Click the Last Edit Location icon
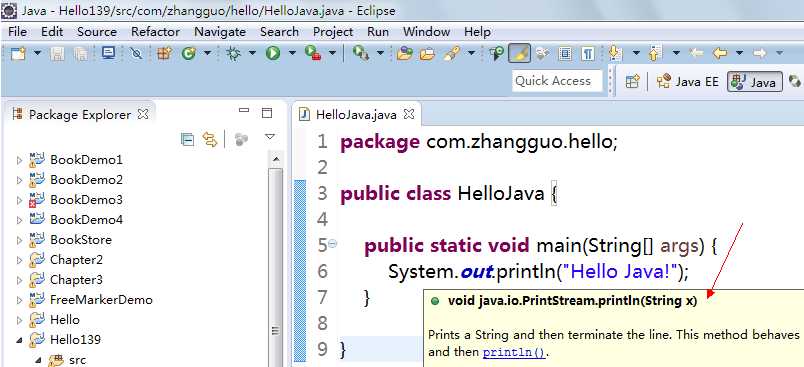 click(696, 53)
